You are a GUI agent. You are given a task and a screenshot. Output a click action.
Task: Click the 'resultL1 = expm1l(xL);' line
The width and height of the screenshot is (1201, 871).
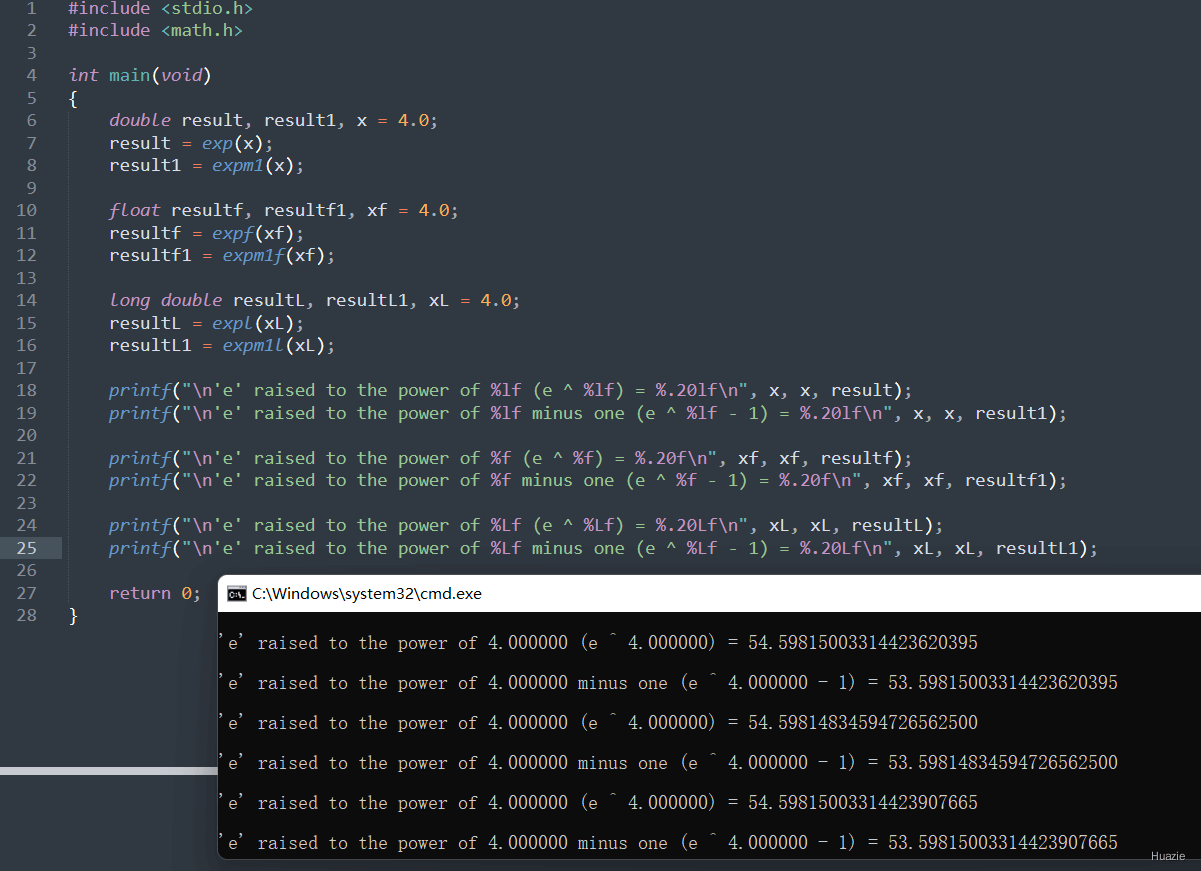coord(222,345)
